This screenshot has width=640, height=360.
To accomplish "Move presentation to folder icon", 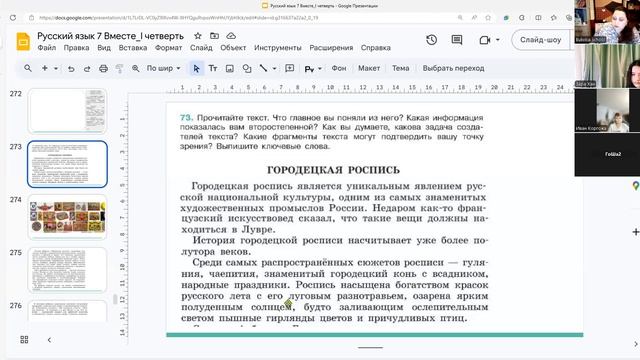I will [x=214, y=36].
